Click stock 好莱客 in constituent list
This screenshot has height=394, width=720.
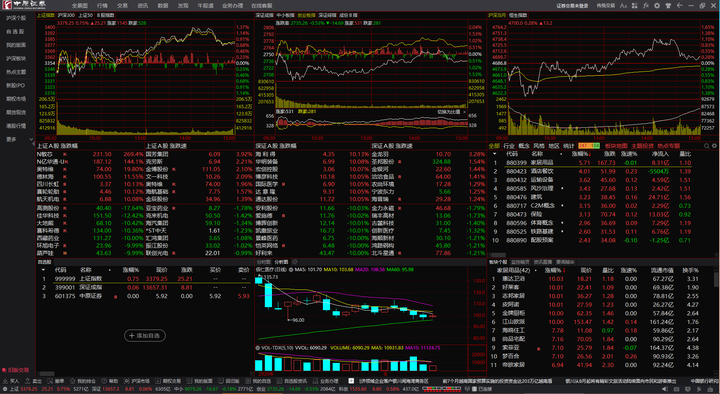[x=510, y=287]
